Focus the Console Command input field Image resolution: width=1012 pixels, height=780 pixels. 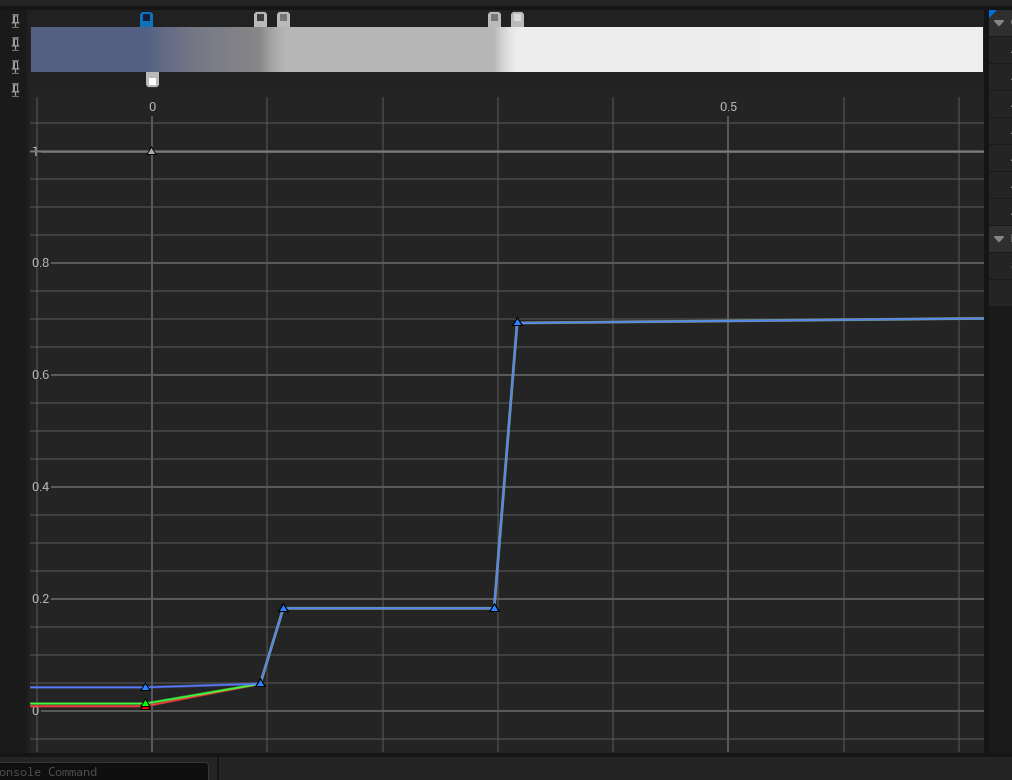point(103,772)
